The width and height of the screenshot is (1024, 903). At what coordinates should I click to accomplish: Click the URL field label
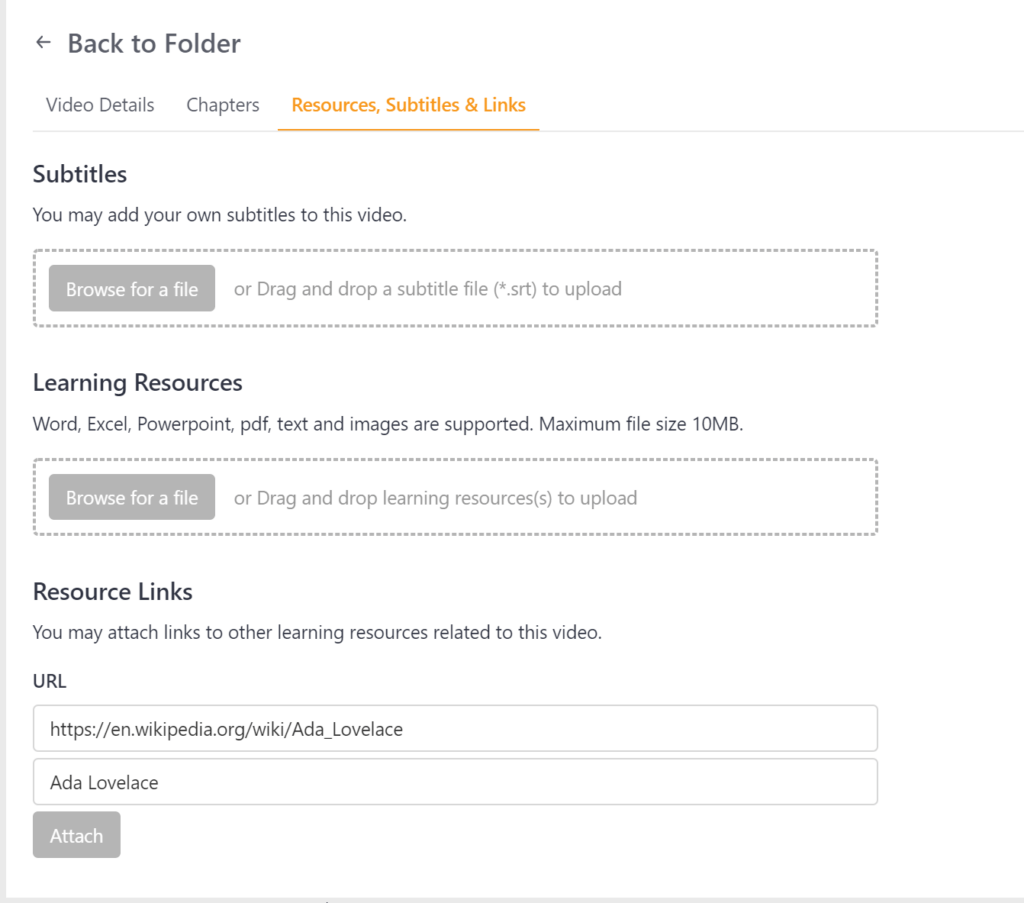click(x=49, y=682)
